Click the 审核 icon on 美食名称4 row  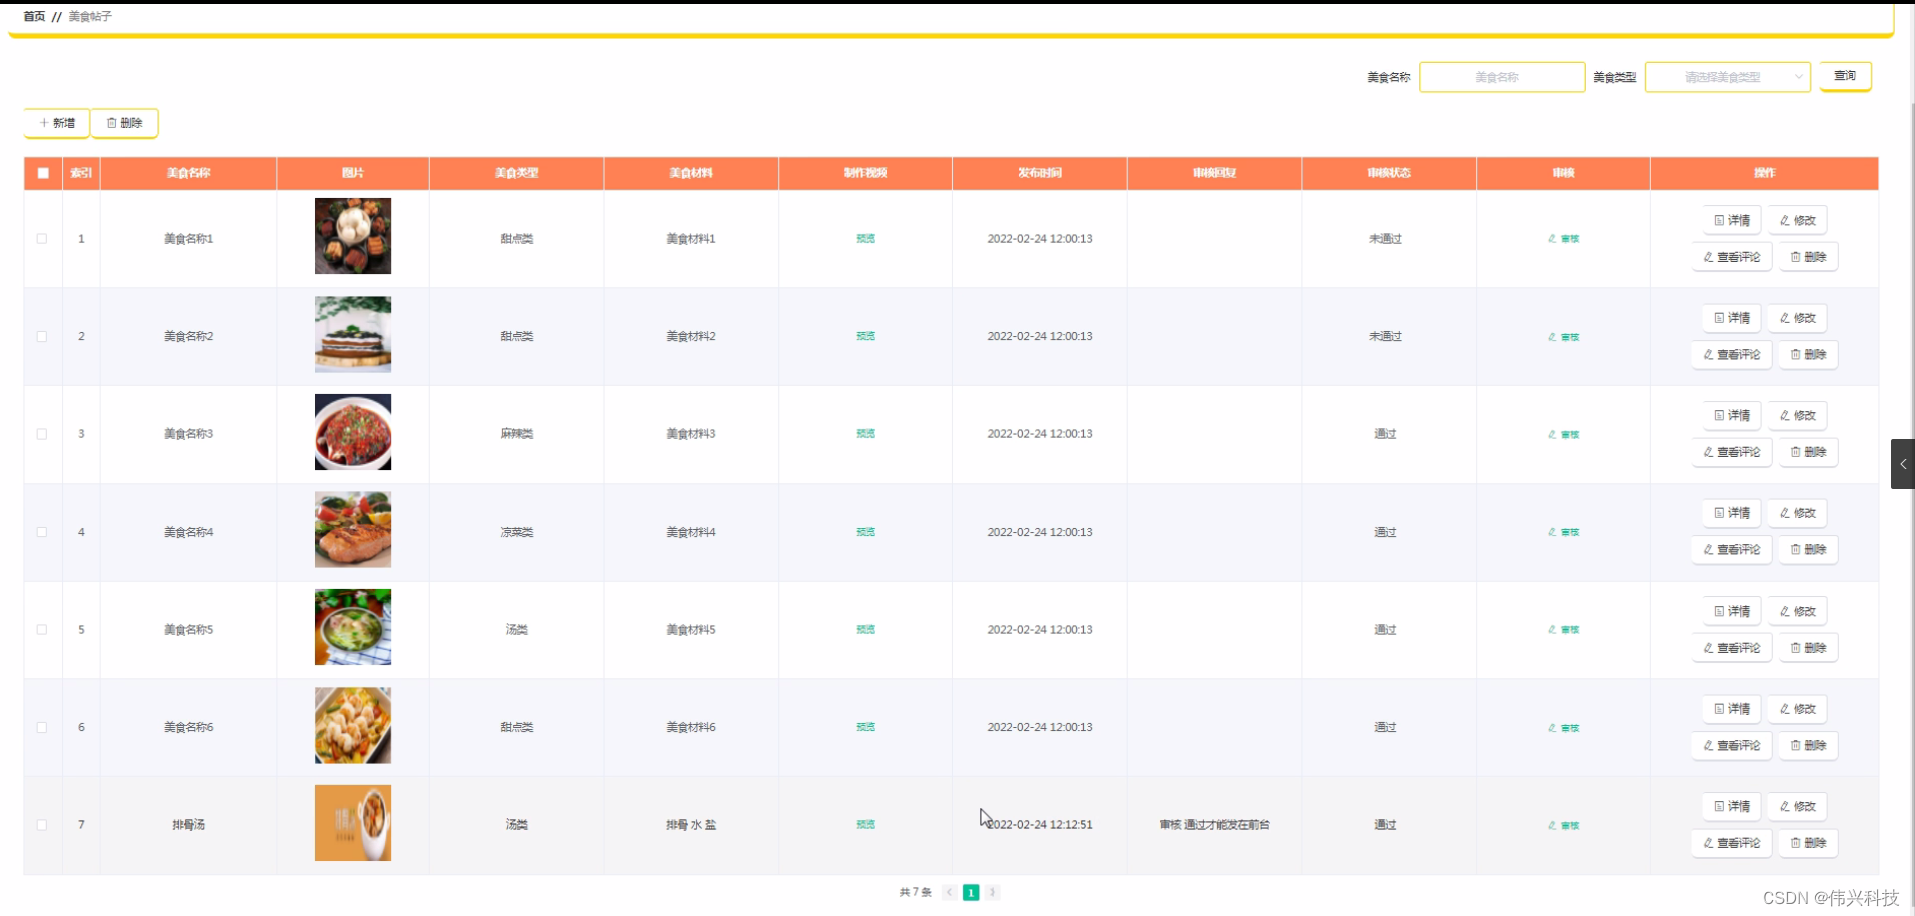coord(1562,532)
